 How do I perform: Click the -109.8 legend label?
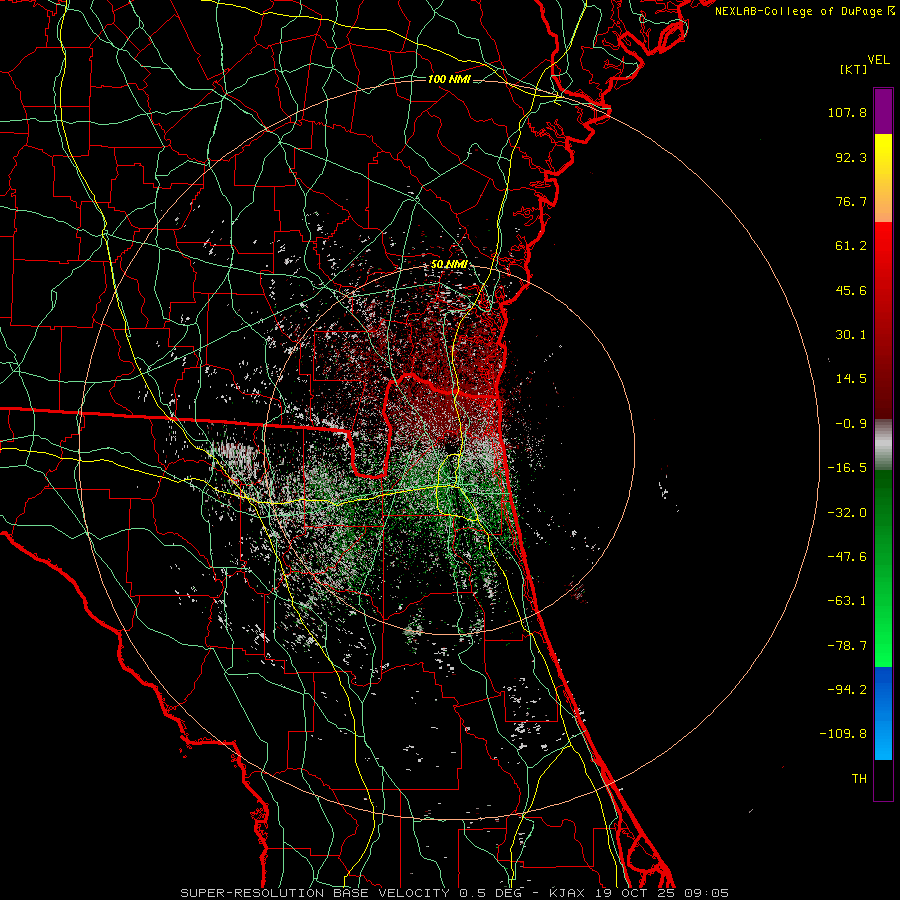coord(843,734)
